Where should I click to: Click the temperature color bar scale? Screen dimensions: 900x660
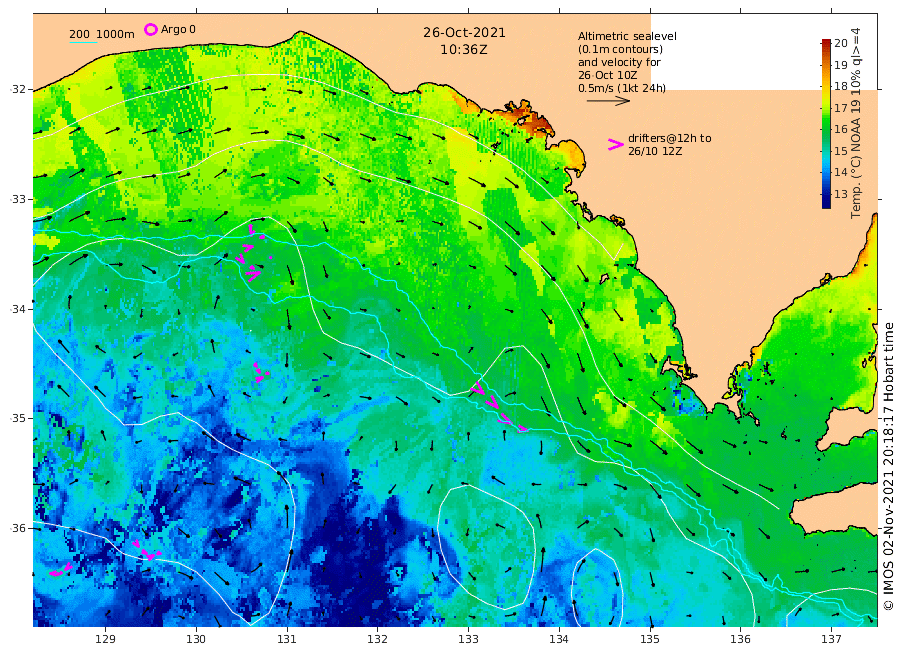point(826,123)
